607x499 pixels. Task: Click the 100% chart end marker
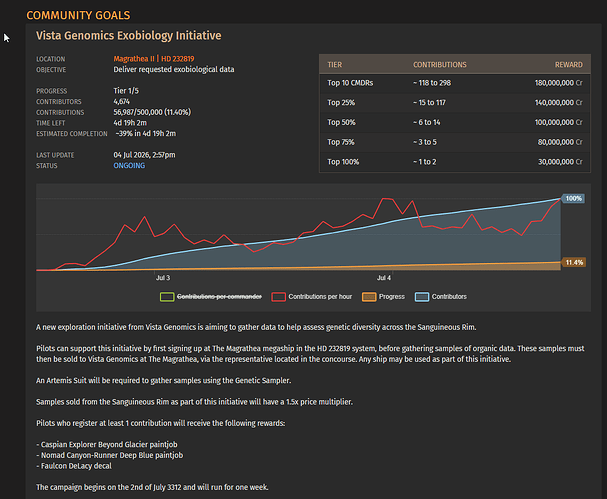[x=573, y=199]
